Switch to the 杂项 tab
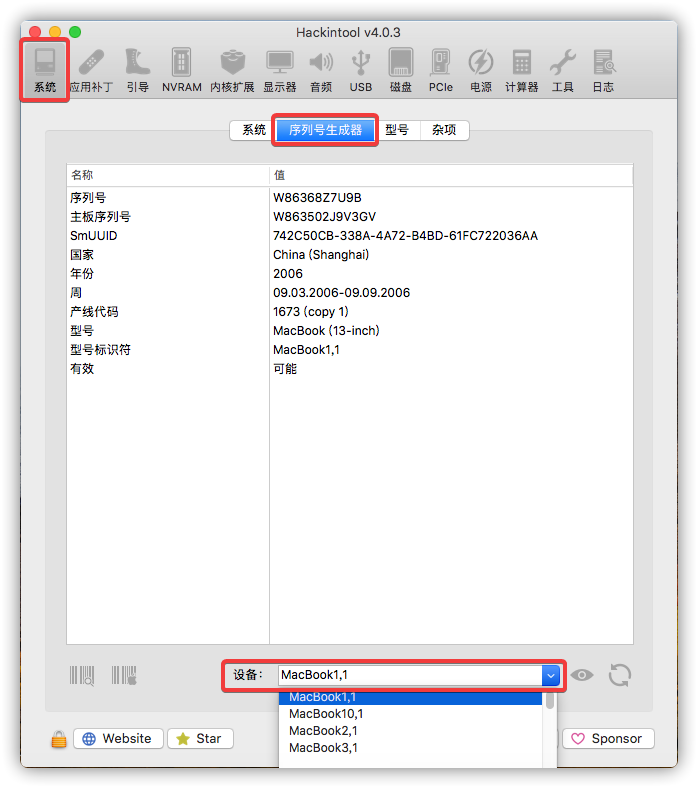Image resolution: width=698 pixels, height=788 pixels. (444, 130)
